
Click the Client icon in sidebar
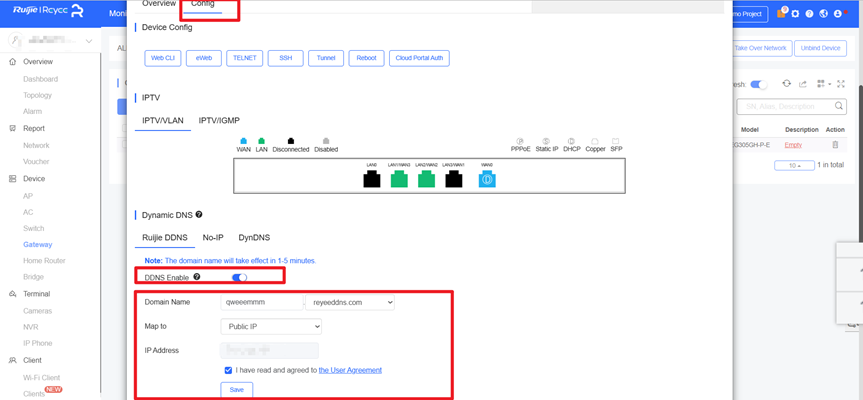point(13,360)
